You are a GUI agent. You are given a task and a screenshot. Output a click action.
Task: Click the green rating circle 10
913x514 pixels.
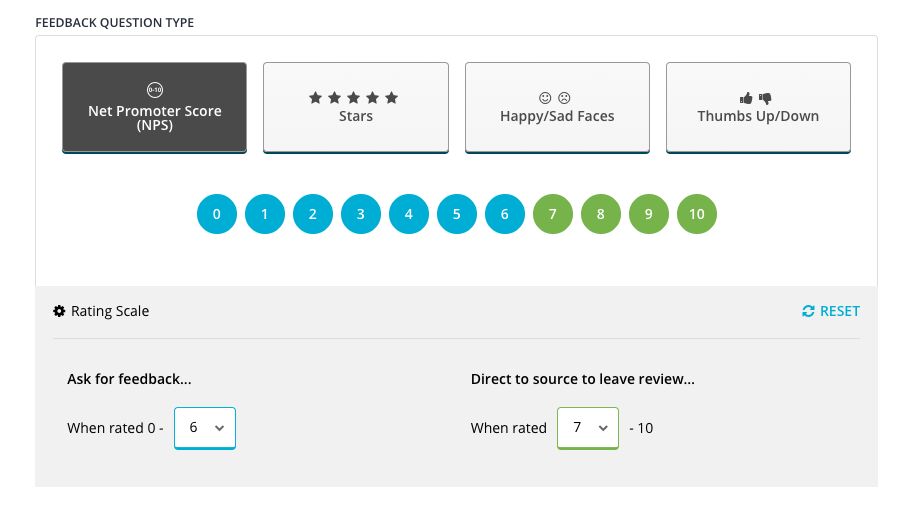(697, 214)
